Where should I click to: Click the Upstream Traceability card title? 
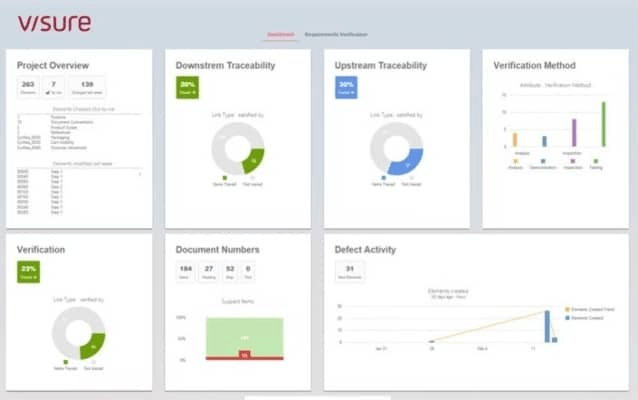point(381,66)
